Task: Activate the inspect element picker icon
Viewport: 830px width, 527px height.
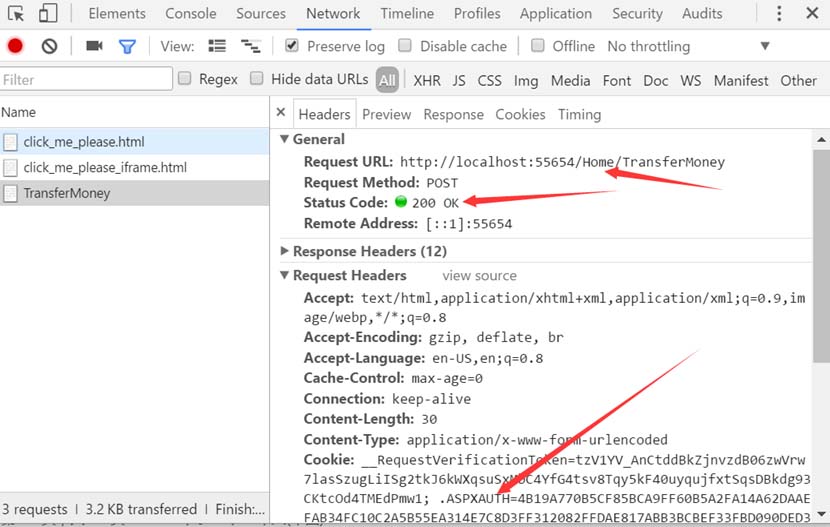Action: (16, 13)
